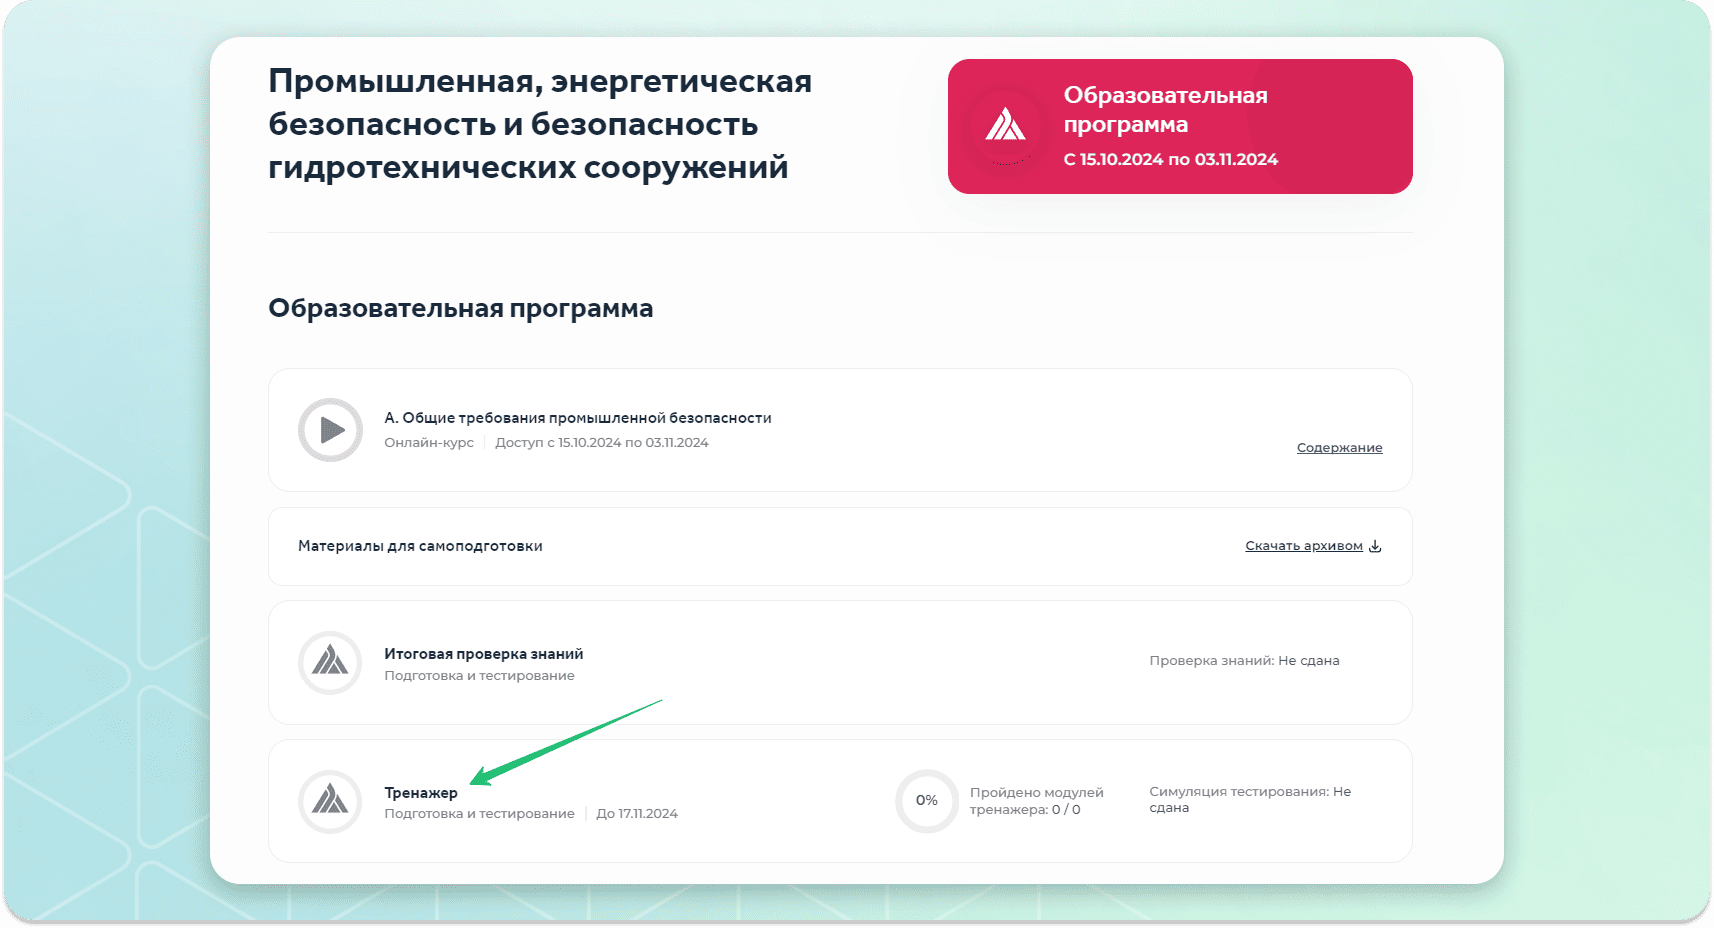This screenshot has width=1714, height=928.
Task: Click the Пройдено модулей тренажера counter text
Action: pyautogui.click(x=1036, y=801)
